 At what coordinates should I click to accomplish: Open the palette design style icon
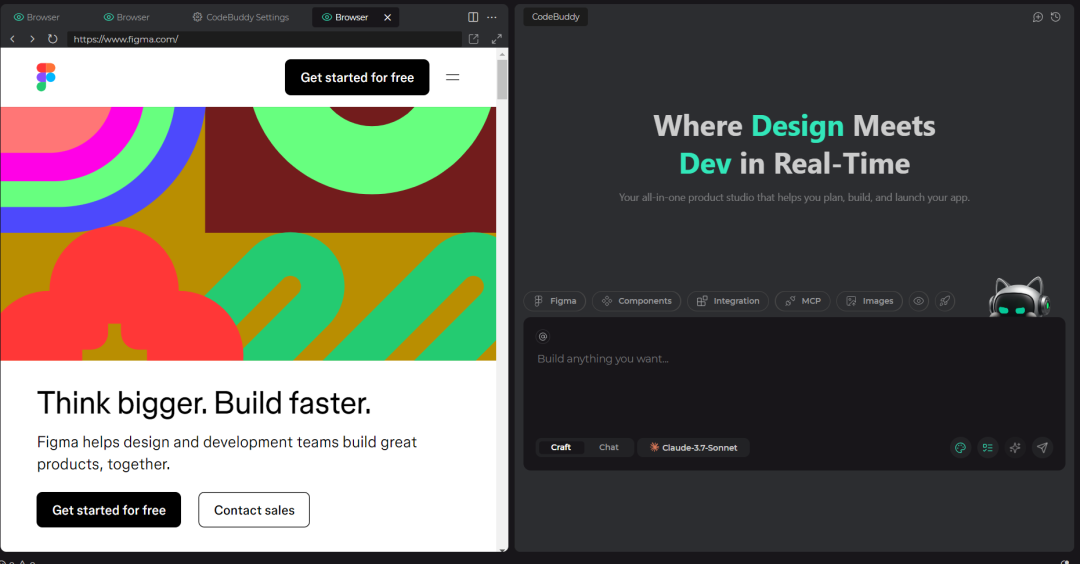pos(960,448)
